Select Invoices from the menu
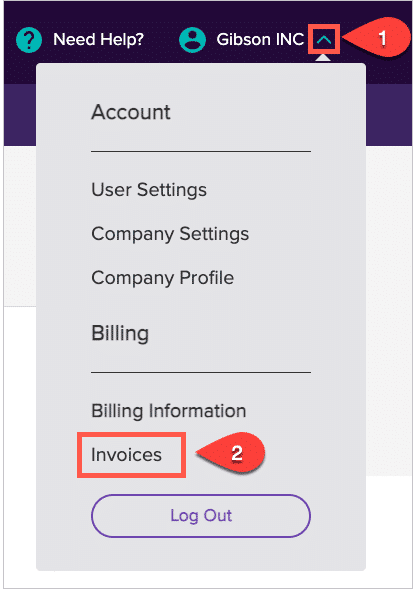The image size is (413, 595). 126,455
